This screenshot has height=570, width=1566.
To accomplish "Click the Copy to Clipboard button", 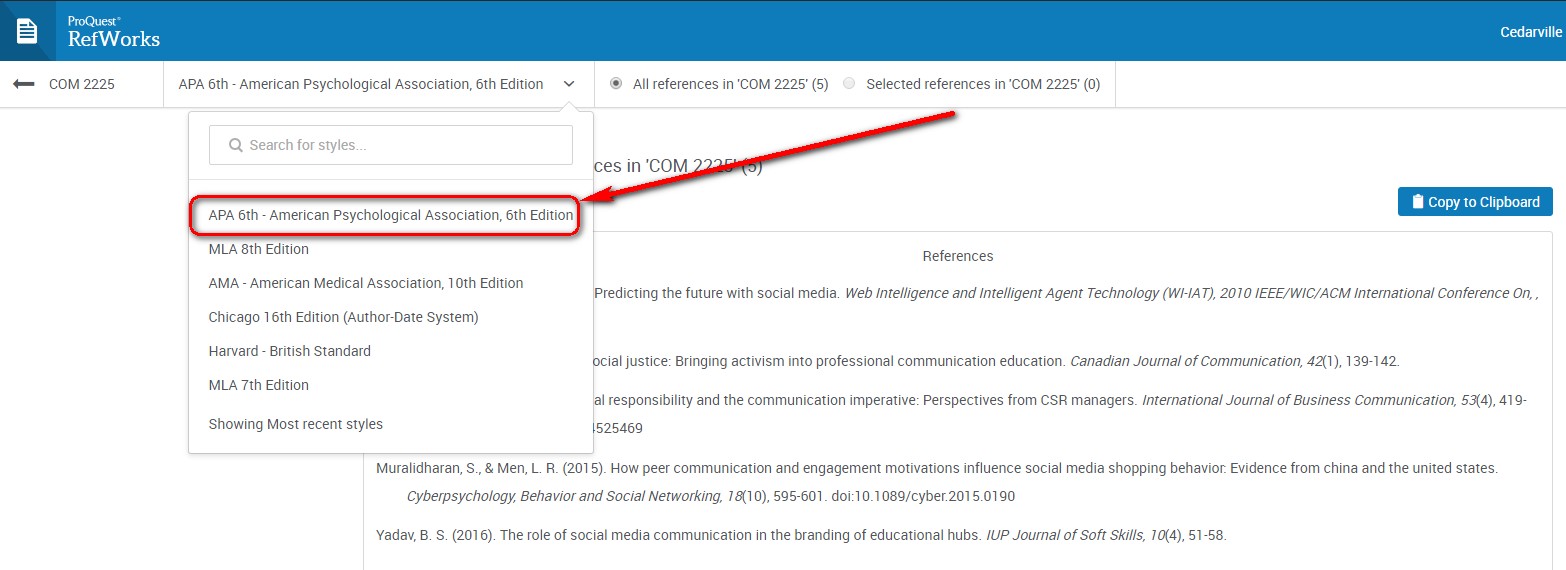I will tap(1475, 202).
